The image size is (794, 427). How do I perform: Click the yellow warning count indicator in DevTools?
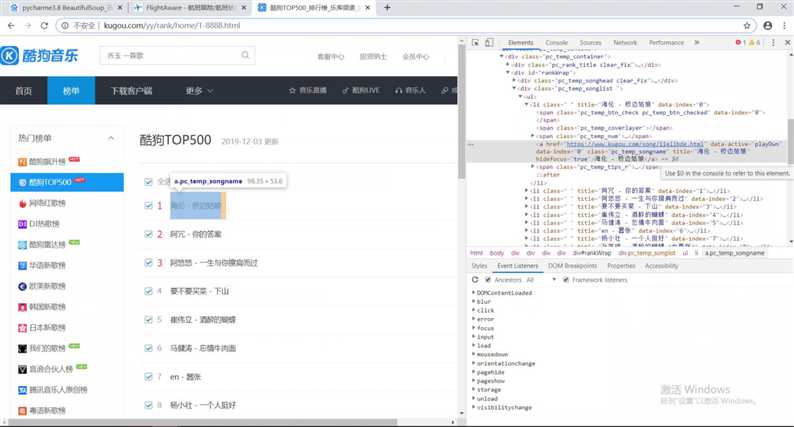click(754, 43)
